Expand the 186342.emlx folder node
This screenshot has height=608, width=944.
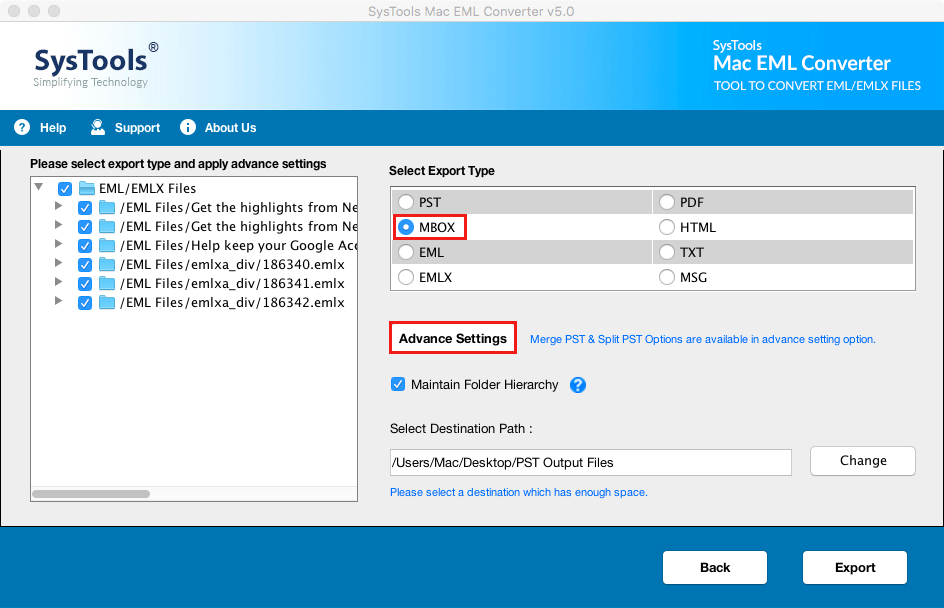coord(58,300)
